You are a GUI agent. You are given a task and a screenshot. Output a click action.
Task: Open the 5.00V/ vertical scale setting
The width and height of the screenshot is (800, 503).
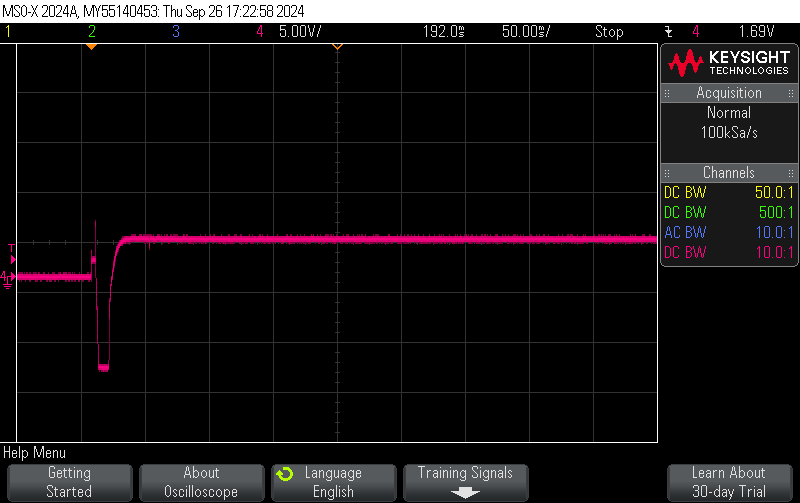pos(299,32)
